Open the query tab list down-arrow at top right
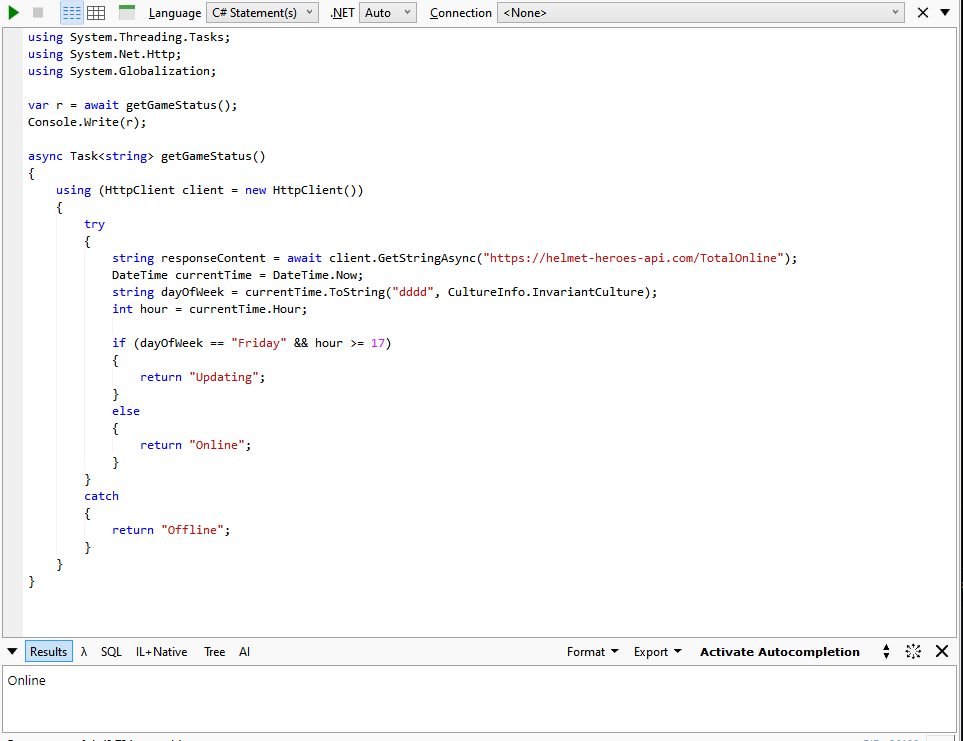 point(945,12)
